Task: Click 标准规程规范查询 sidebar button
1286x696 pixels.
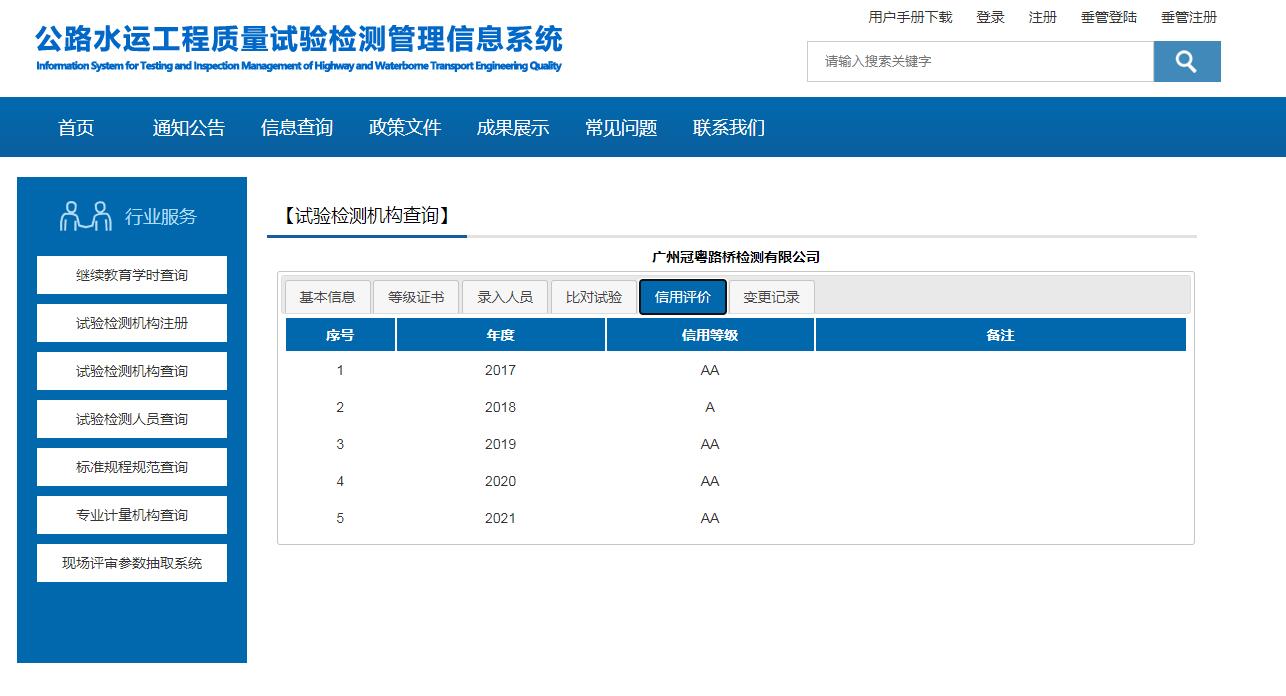Action: coord(132,467)
